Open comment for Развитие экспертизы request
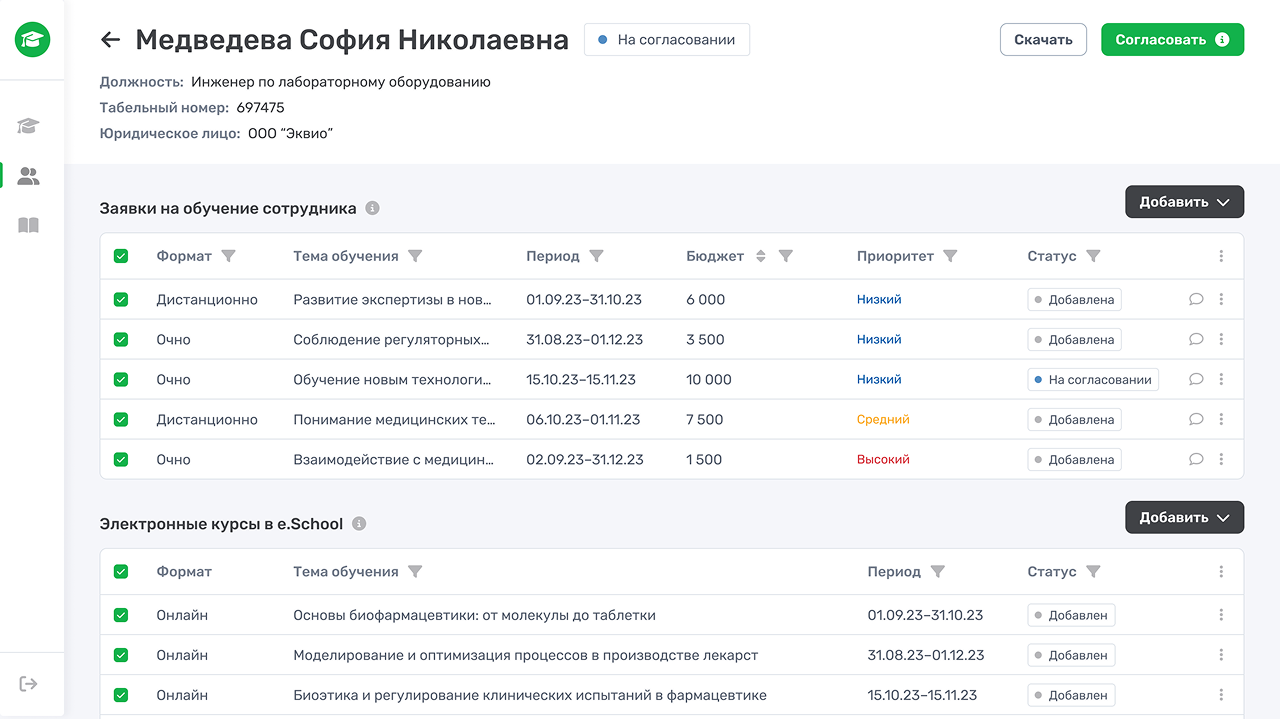 tap(1195, 299)
